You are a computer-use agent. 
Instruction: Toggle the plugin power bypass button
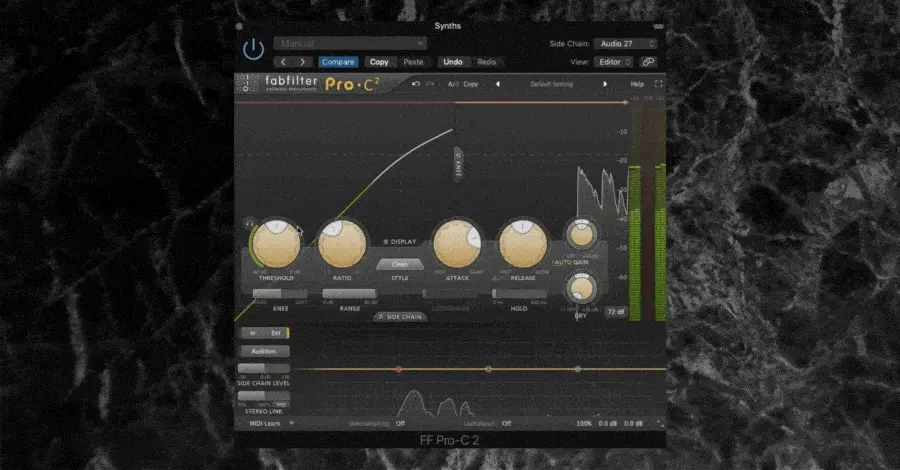(x=253, y=50)
